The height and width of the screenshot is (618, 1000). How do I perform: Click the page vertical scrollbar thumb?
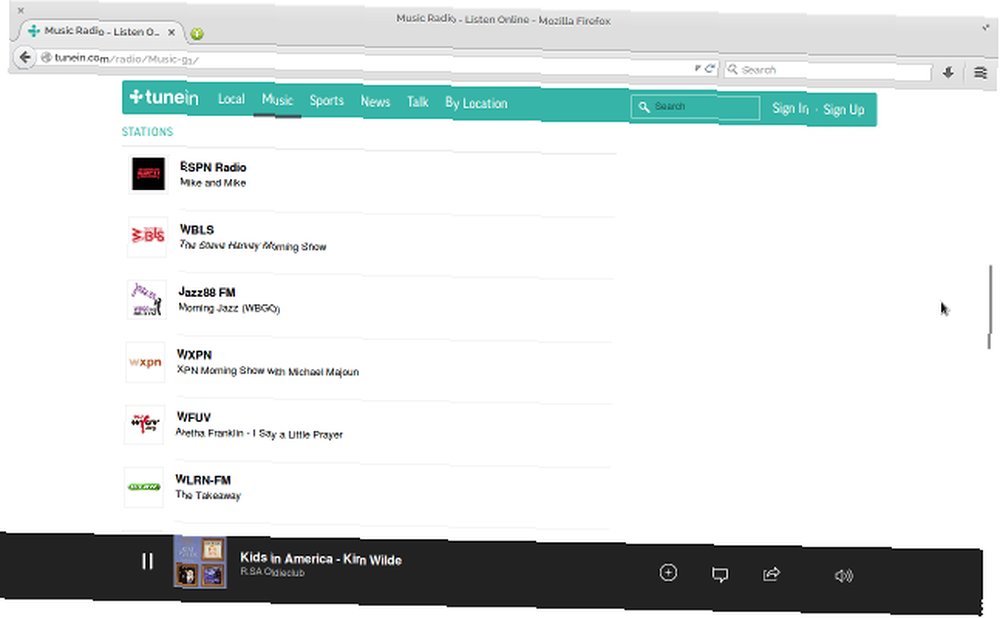tap(990, 307)
